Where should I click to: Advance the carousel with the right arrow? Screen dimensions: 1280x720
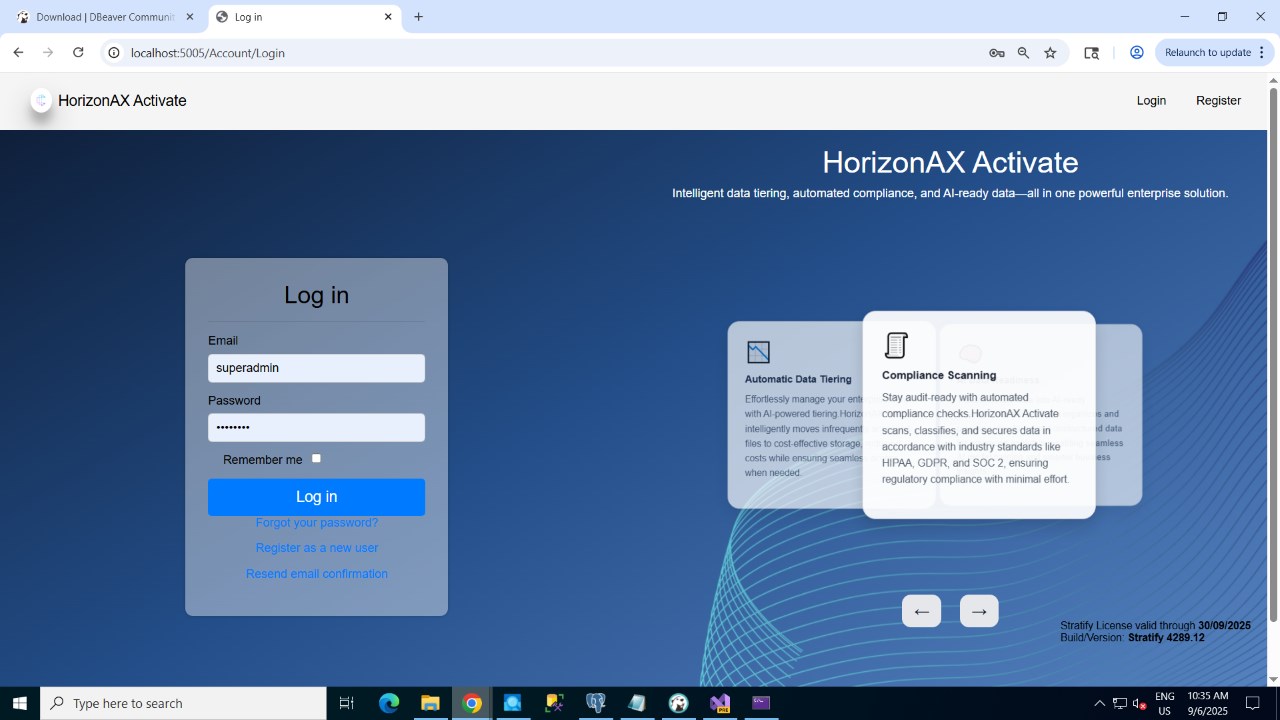click(x=979, y=611)
